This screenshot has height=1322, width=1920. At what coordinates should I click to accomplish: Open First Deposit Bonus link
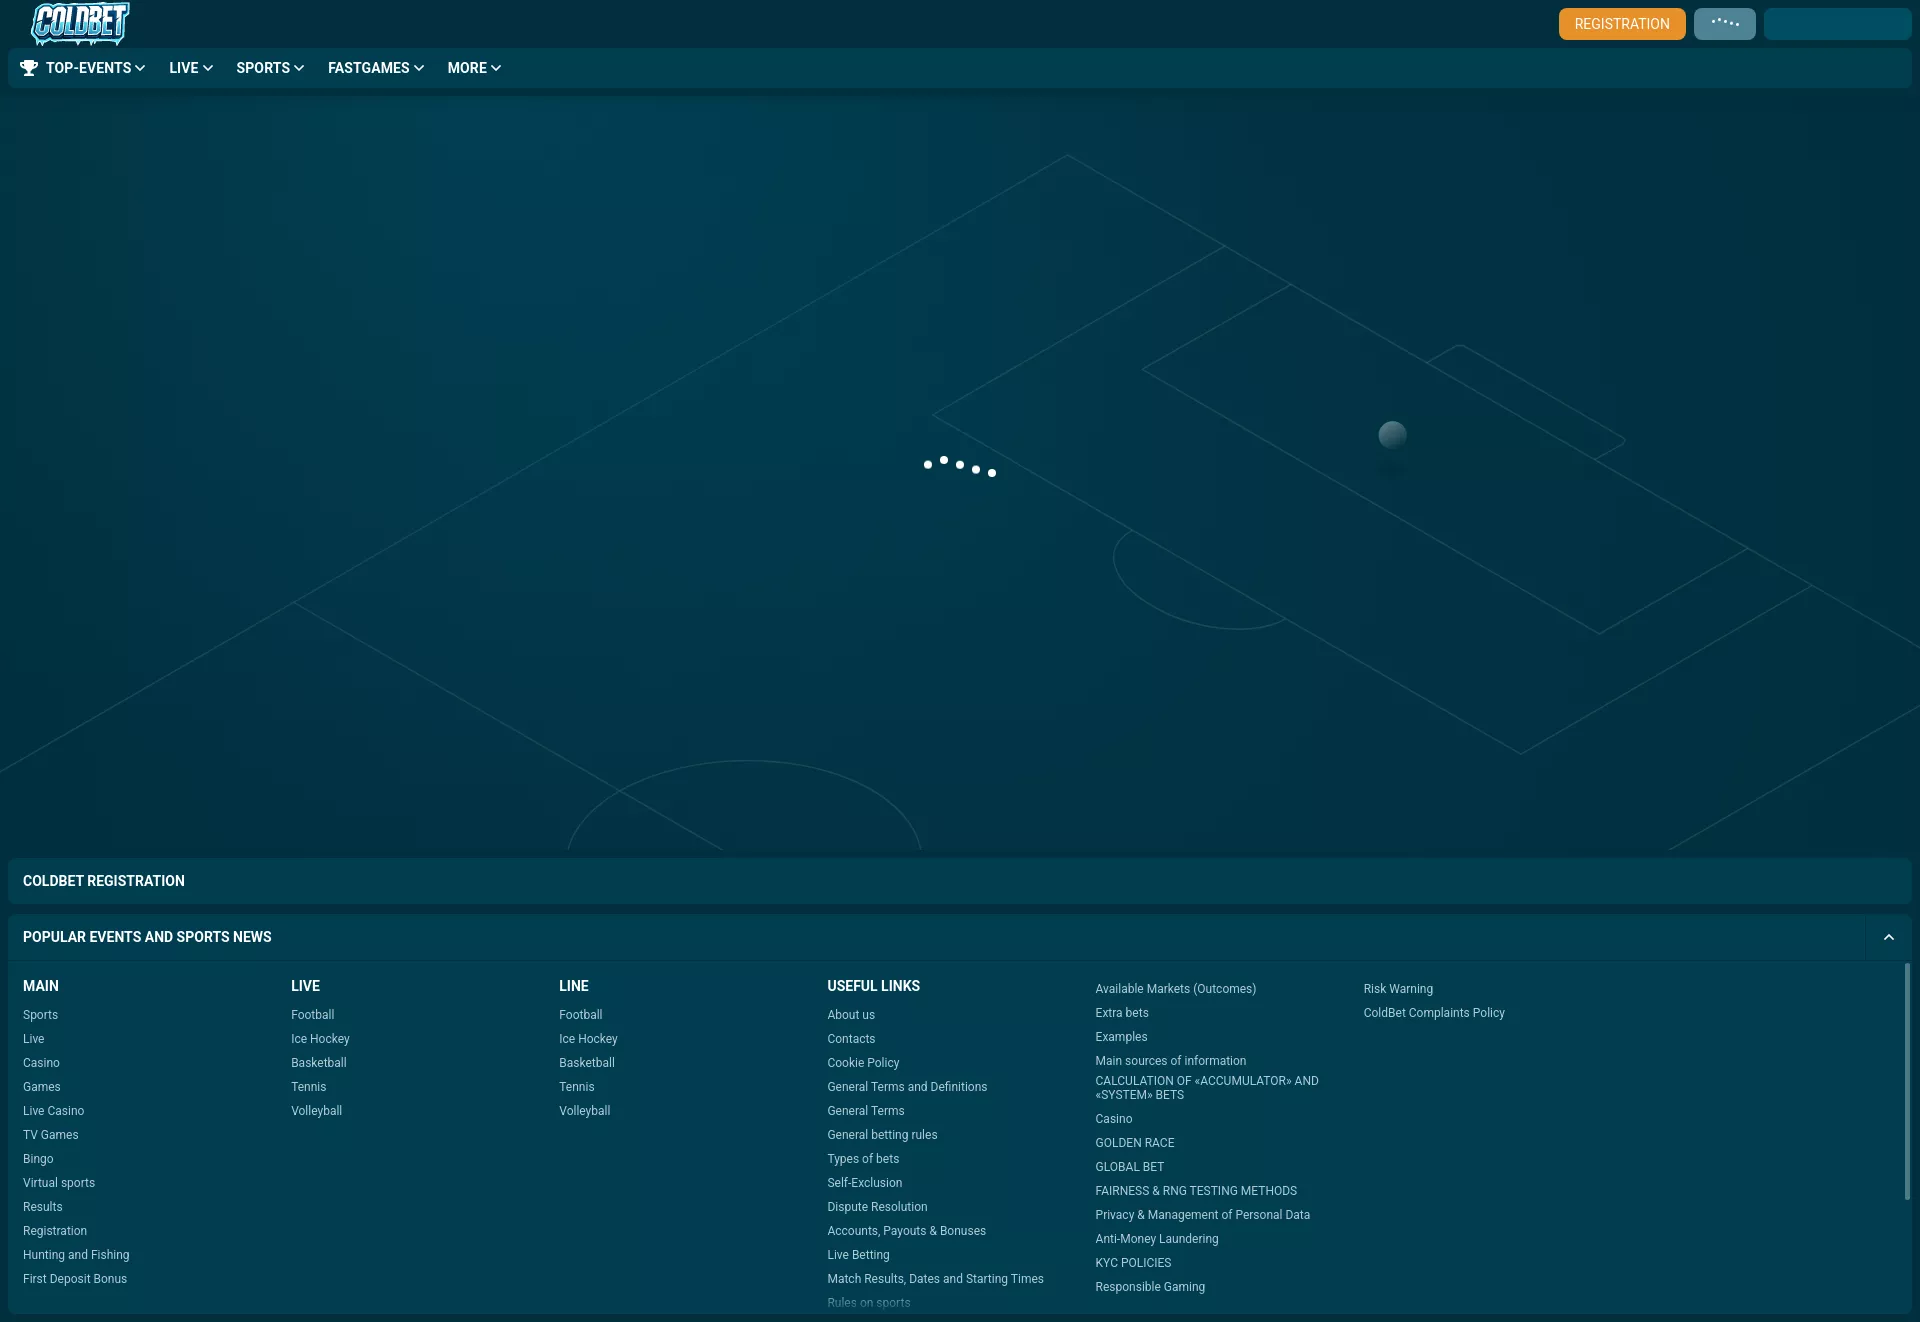75,1279
